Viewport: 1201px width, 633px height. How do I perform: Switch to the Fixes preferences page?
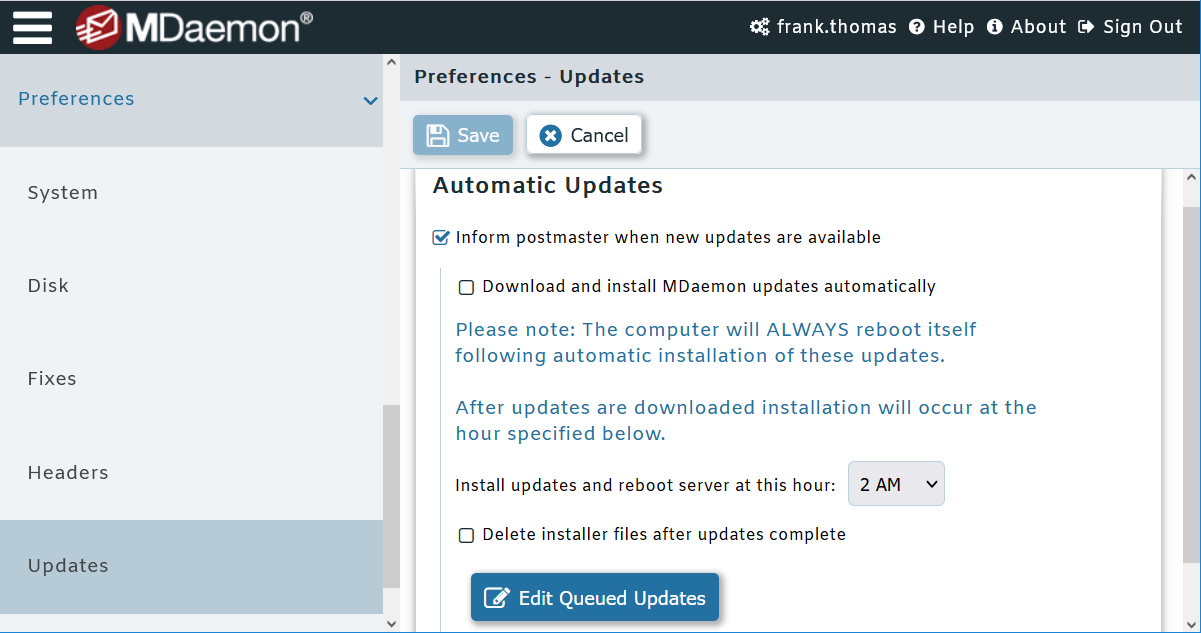(51, 378)
